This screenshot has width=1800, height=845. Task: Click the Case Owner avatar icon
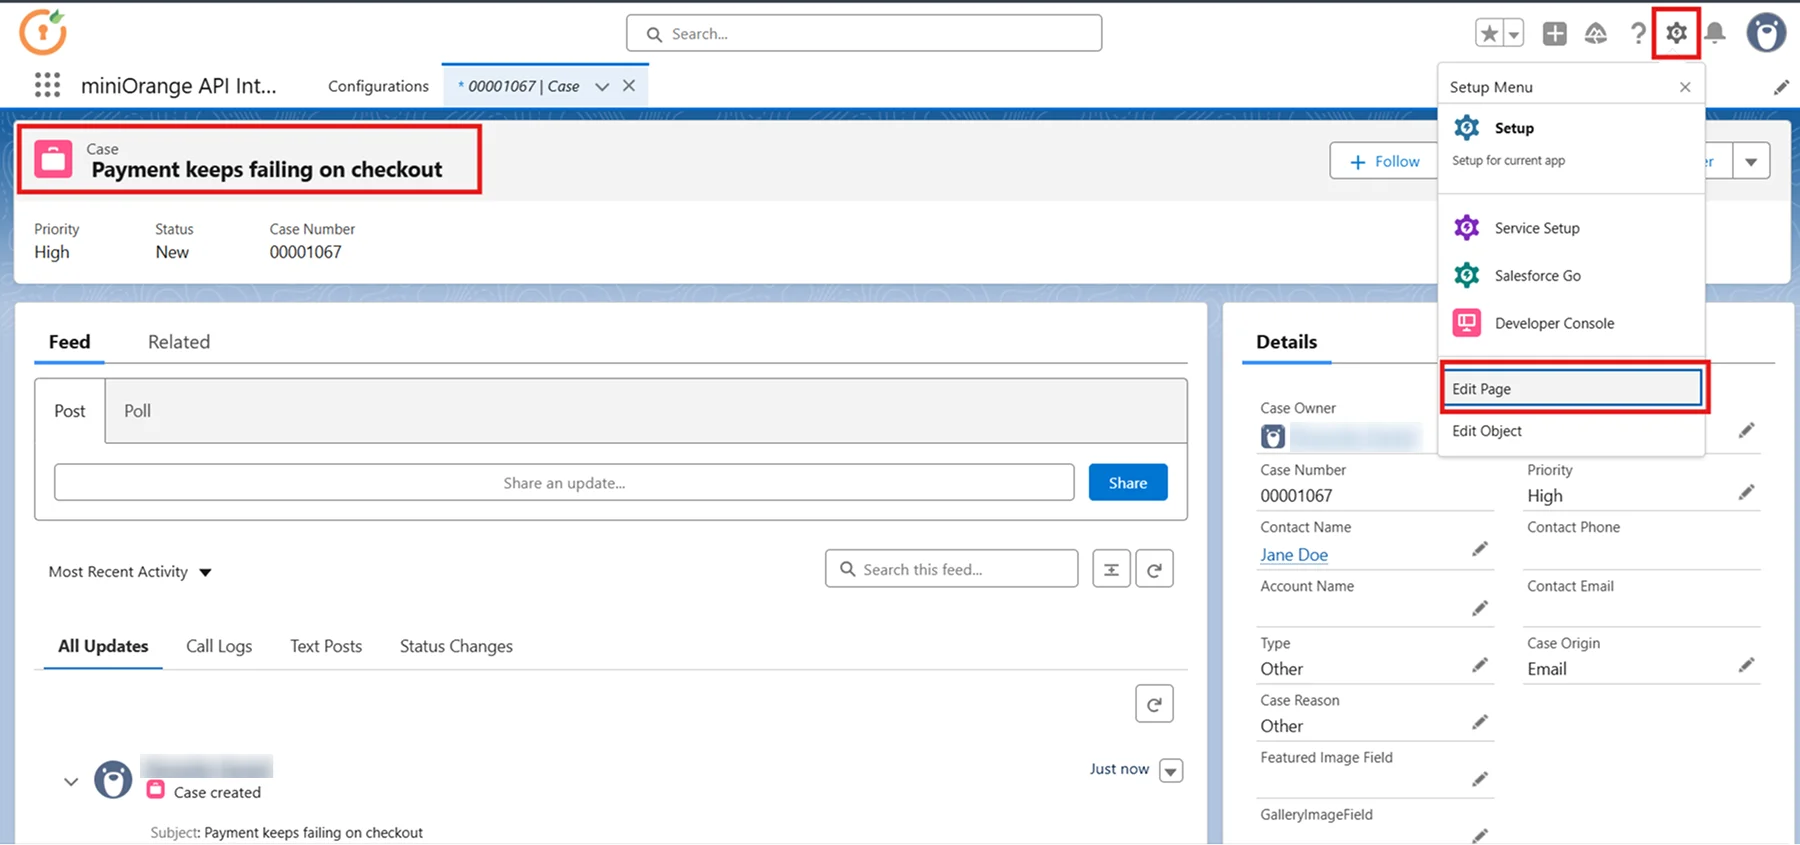pyautogui.click(x=1272, y=437)
